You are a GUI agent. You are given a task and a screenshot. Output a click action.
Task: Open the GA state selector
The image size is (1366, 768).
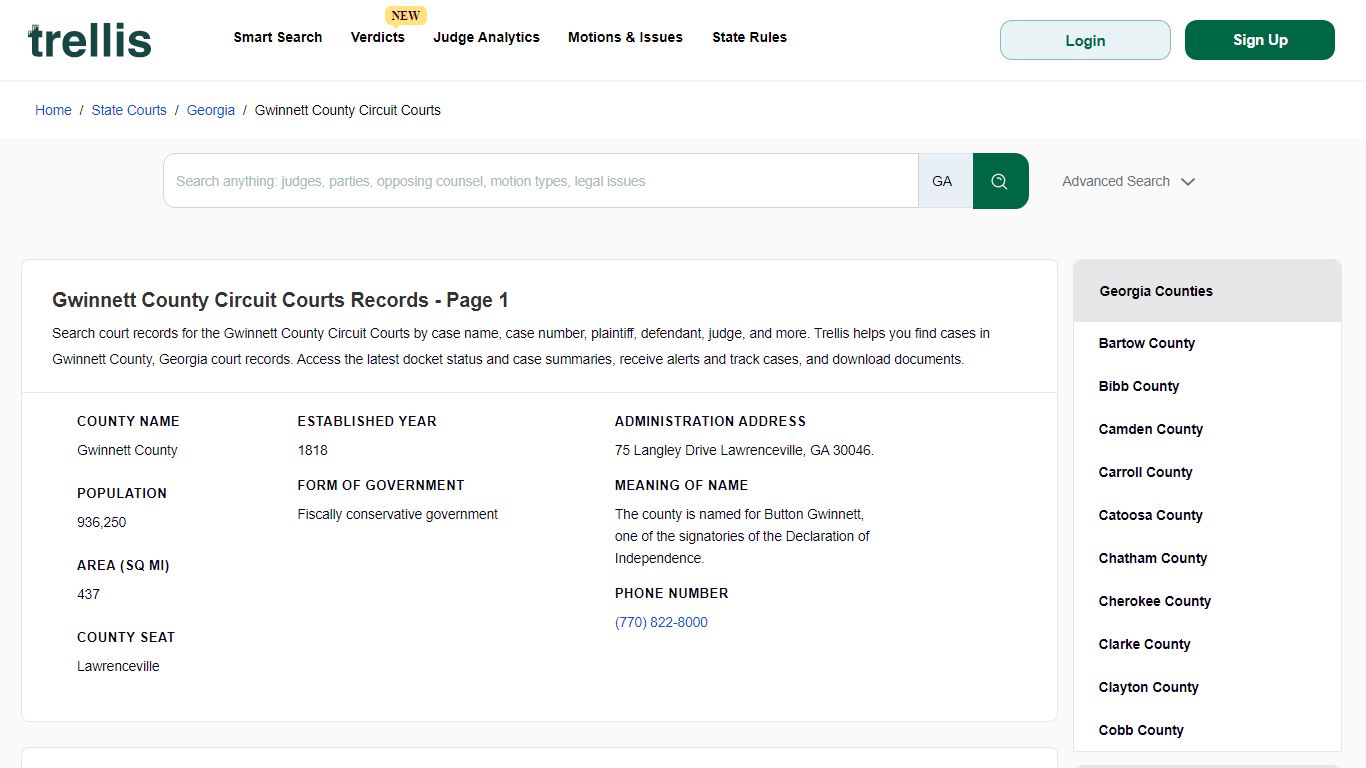tap(945, 181)
